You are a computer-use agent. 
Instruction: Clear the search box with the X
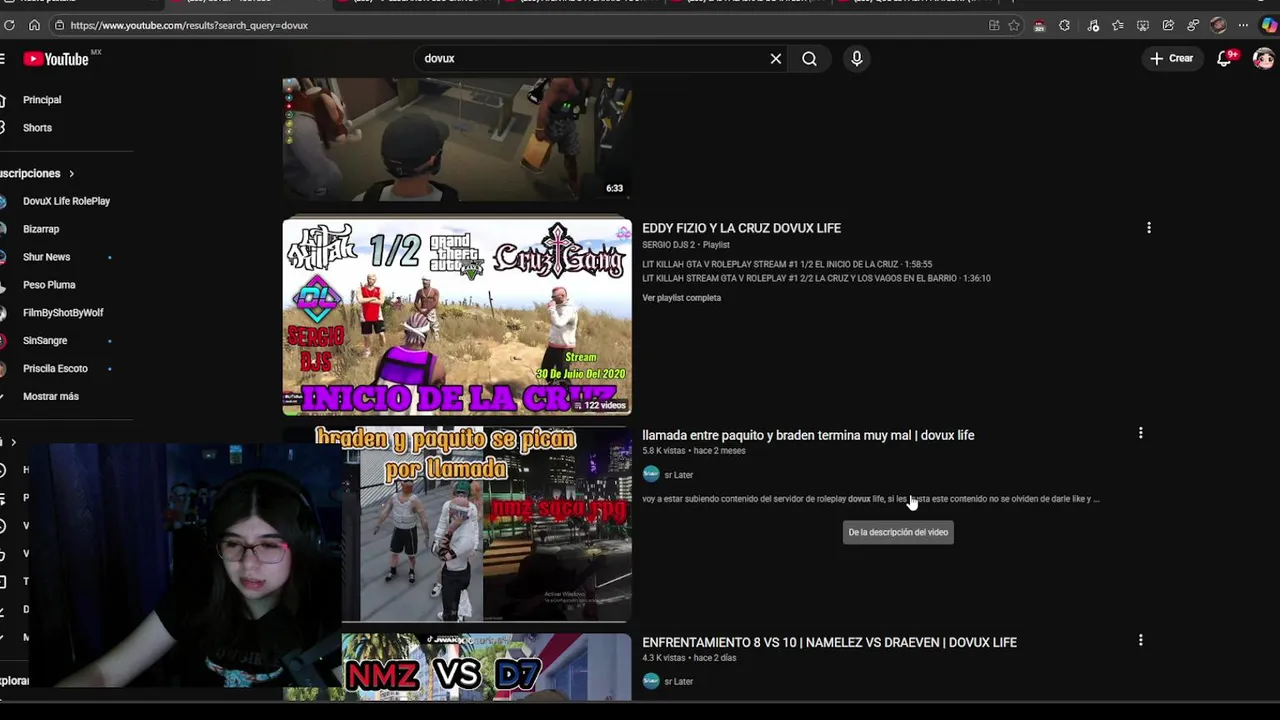776,59
